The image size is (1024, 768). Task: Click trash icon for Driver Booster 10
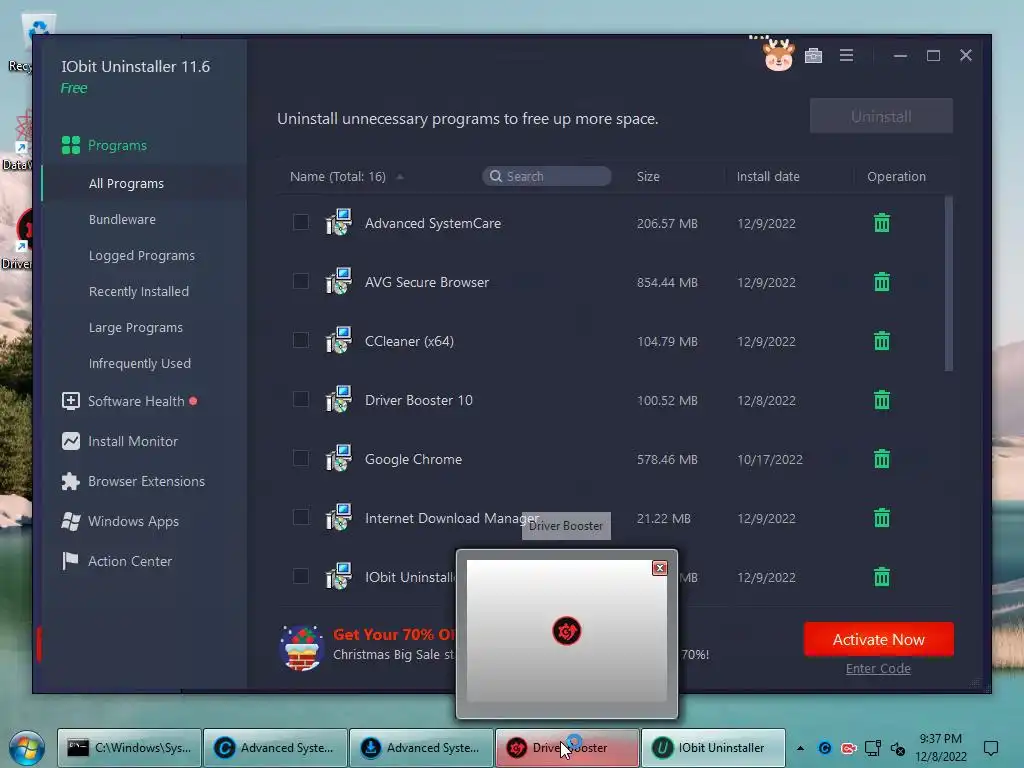pyautogui.click(x=882, y=400)
